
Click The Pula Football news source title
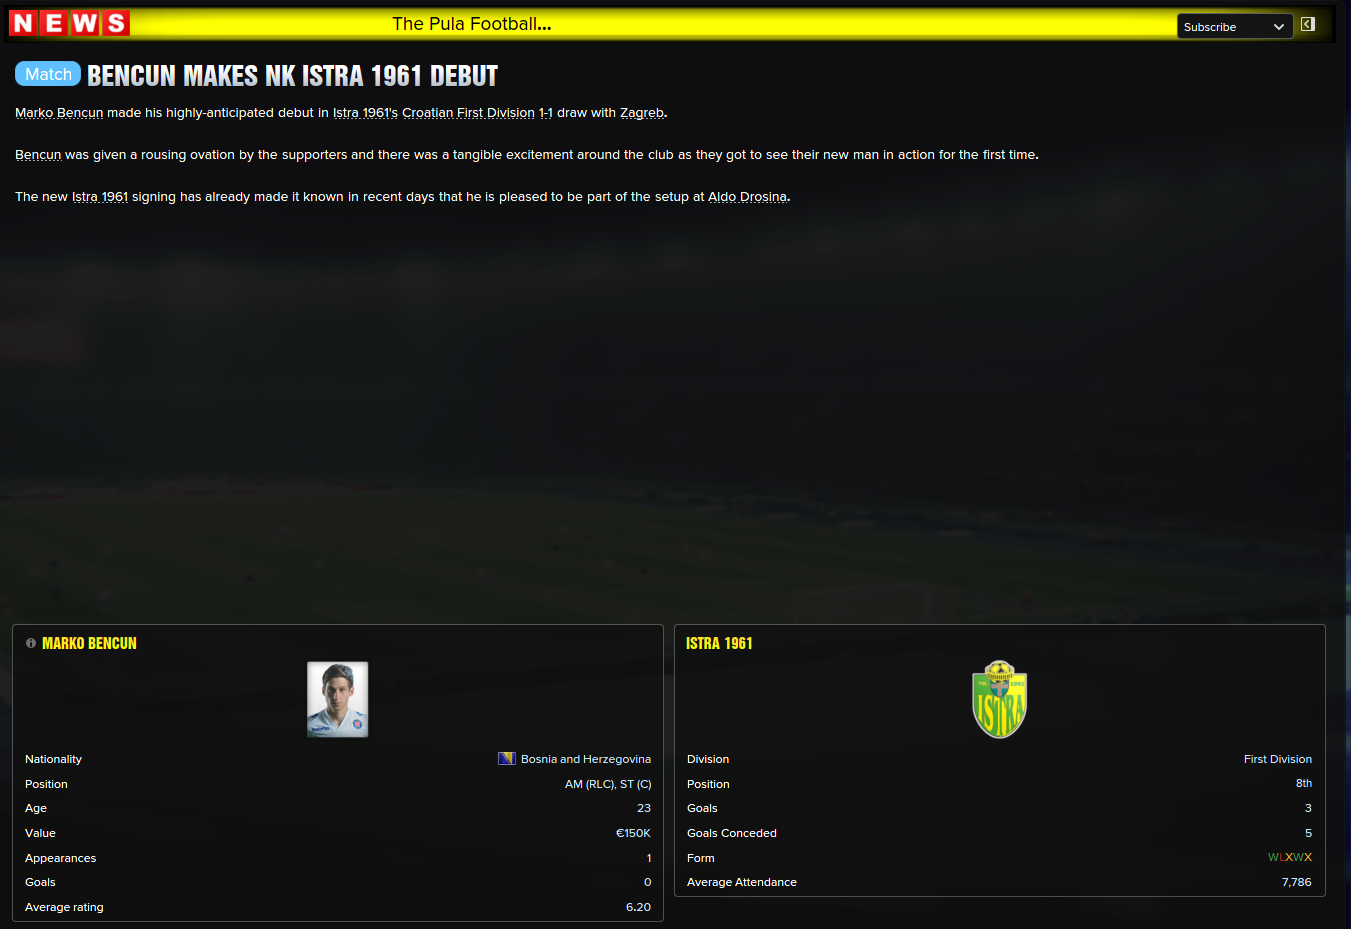tap(471, 24)
